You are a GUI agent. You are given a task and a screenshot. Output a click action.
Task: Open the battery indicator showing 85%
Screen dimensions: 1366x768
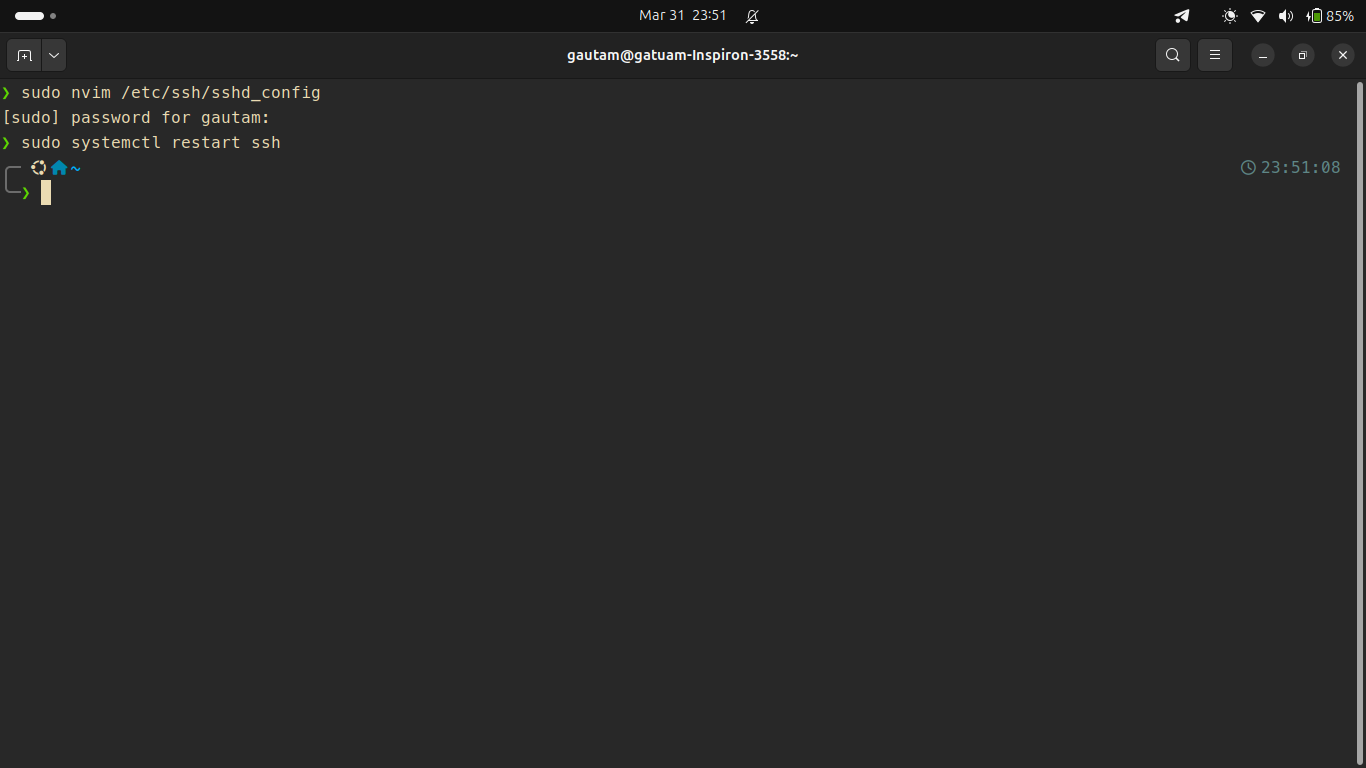pyautogui.click(x=1331, y=16)
